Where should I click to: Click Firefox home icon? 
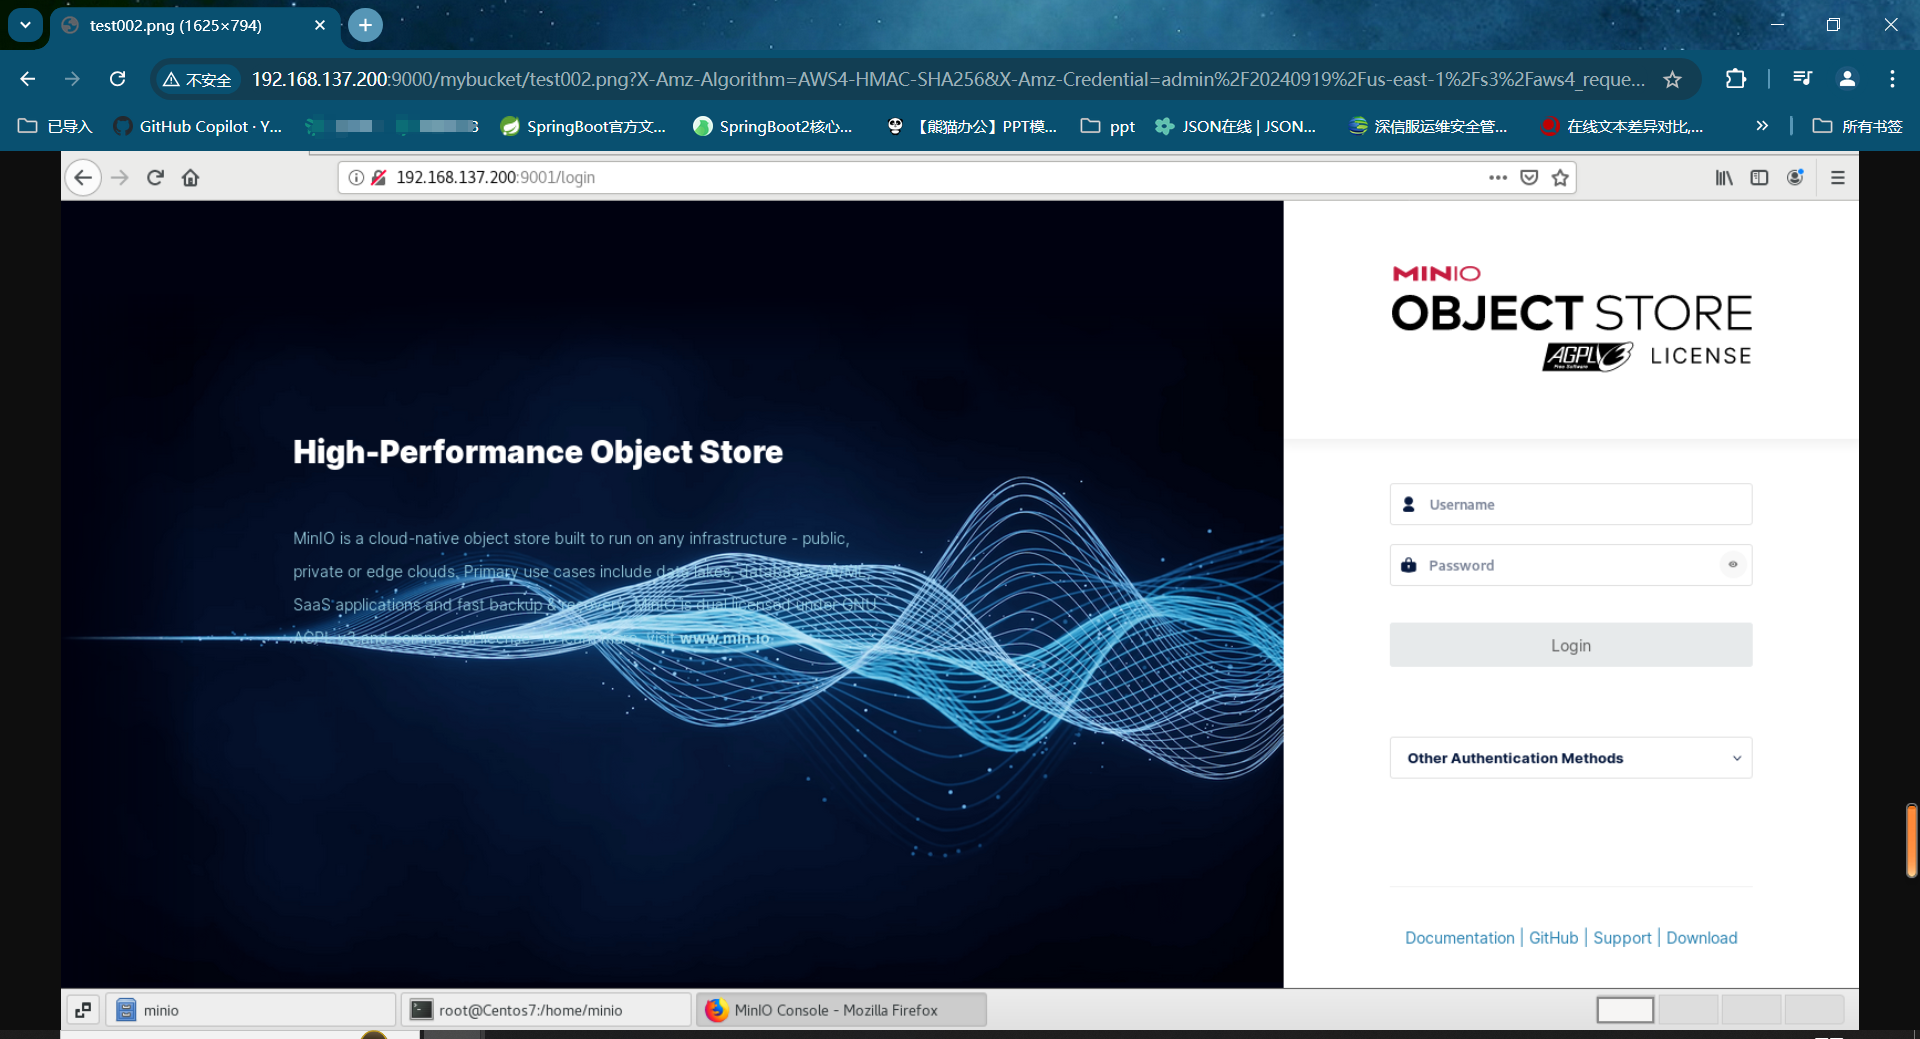[x=190, y=178]
